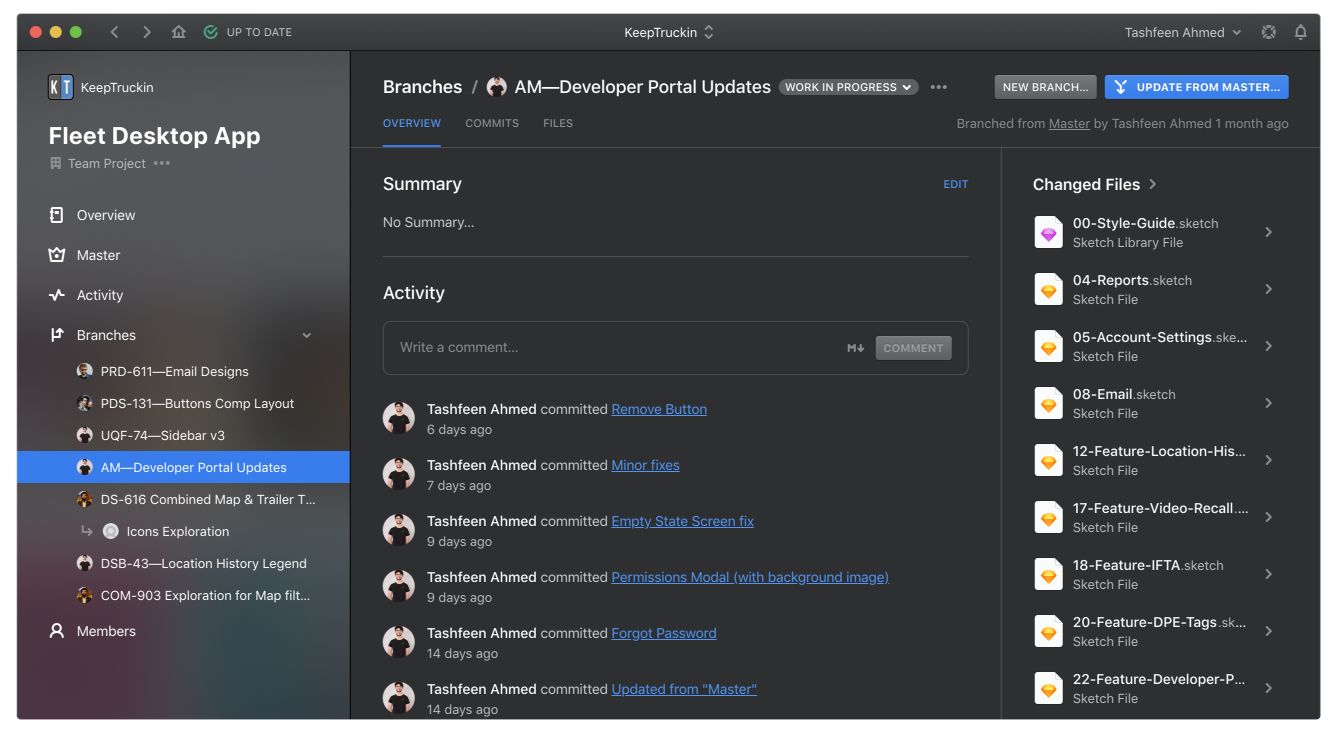Viewport: 1334px width, 734px height.
Task: Click the Fleet Desktop App project title
Action: (x=154, y=136)
